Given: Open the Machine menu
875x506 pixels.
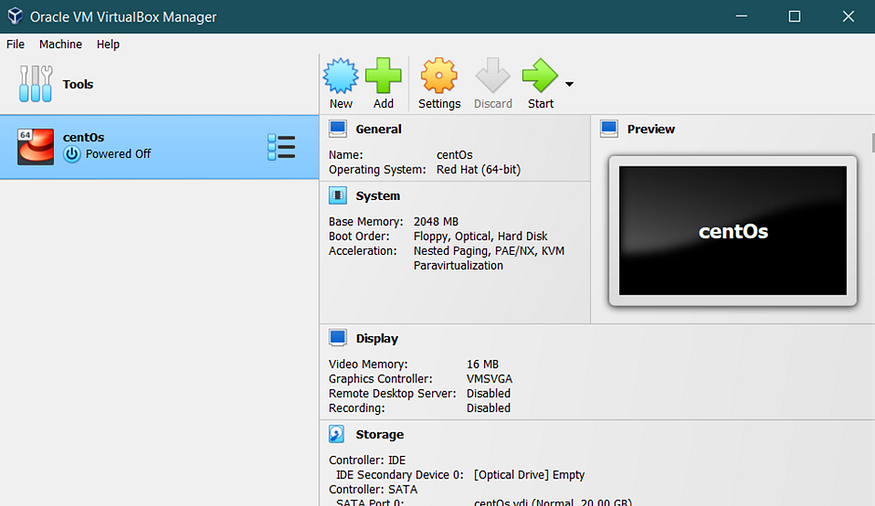Looking at the screenshot, I should [x=60, y=44].
